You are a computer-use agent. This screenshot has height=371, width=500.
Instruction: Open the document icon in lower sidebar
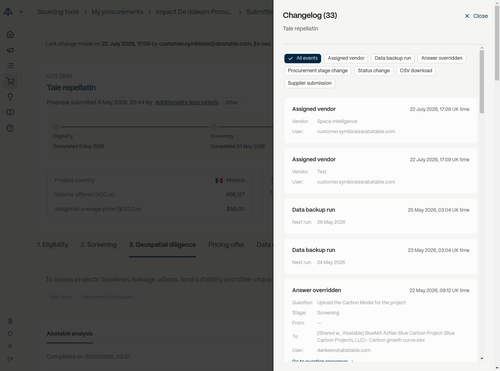click(10, 321)
